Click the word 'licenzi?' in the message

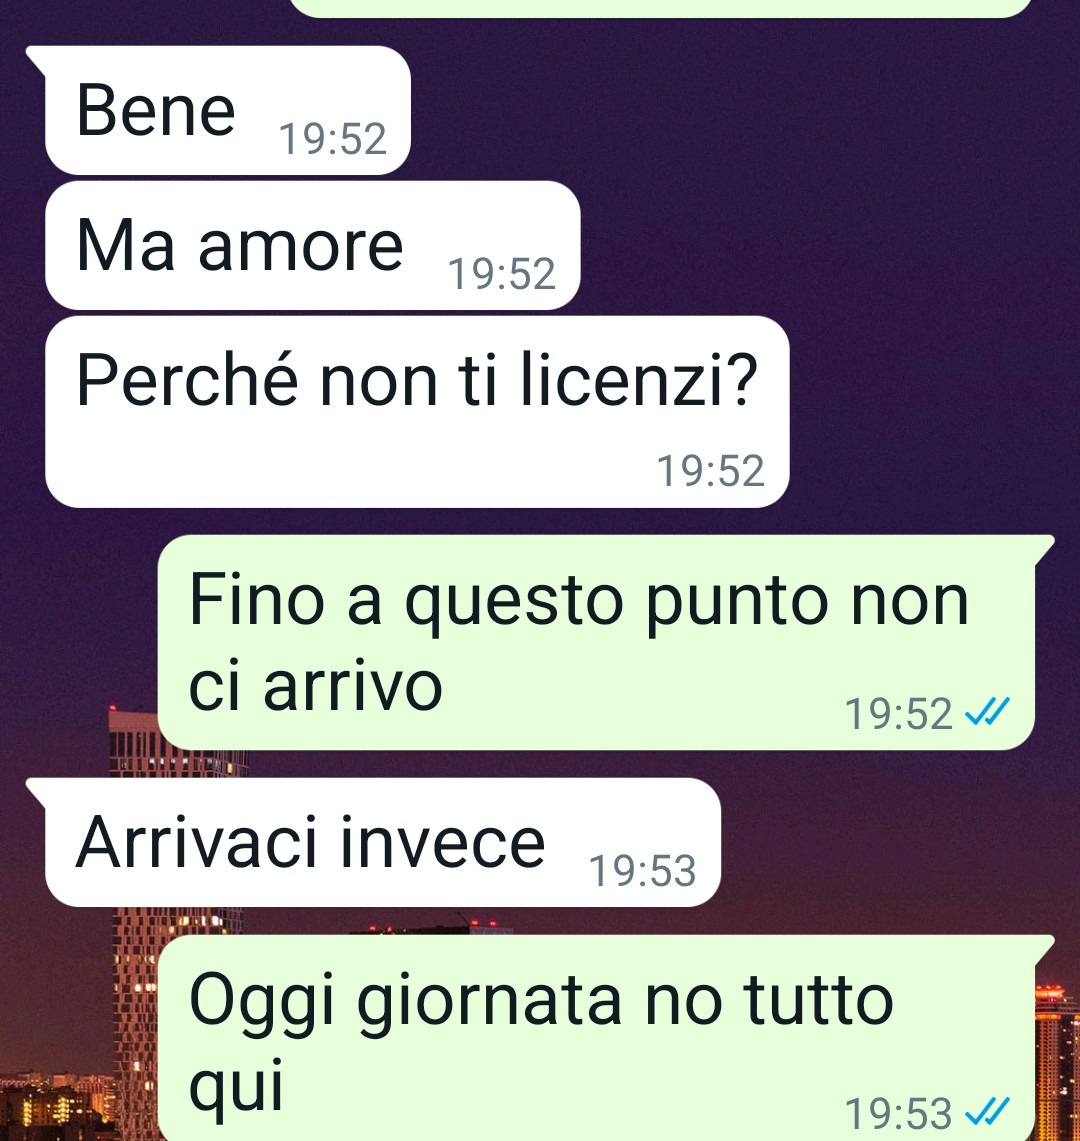640,380
